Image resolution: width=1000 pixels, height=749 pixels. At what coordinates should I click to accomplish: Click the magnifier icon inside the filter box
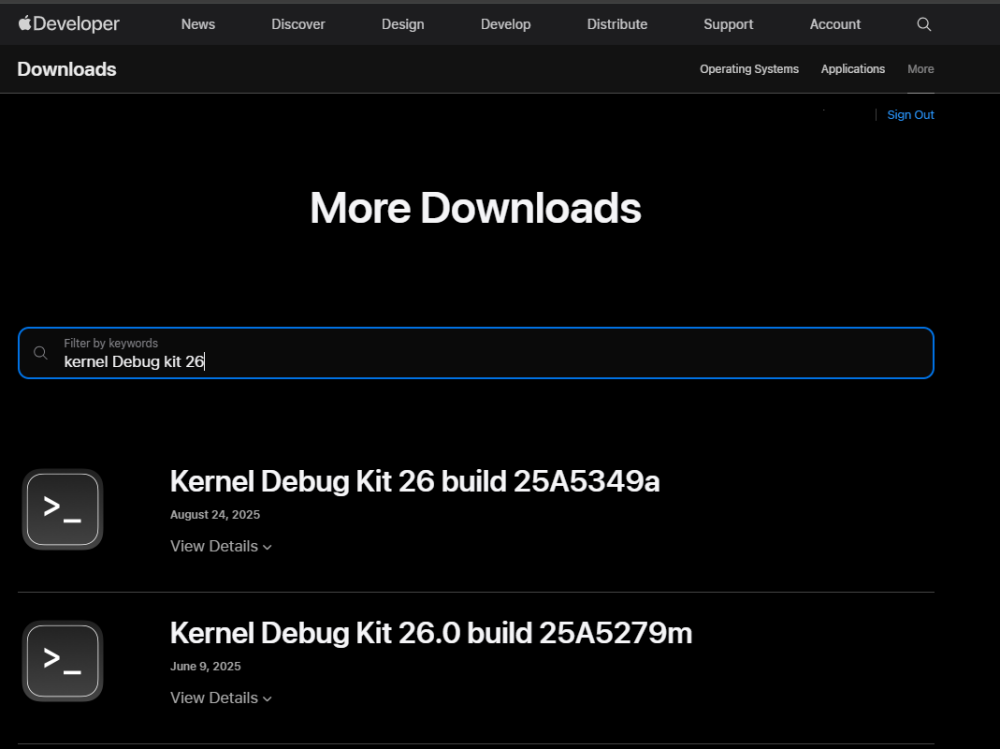click(x=40, y=353)
